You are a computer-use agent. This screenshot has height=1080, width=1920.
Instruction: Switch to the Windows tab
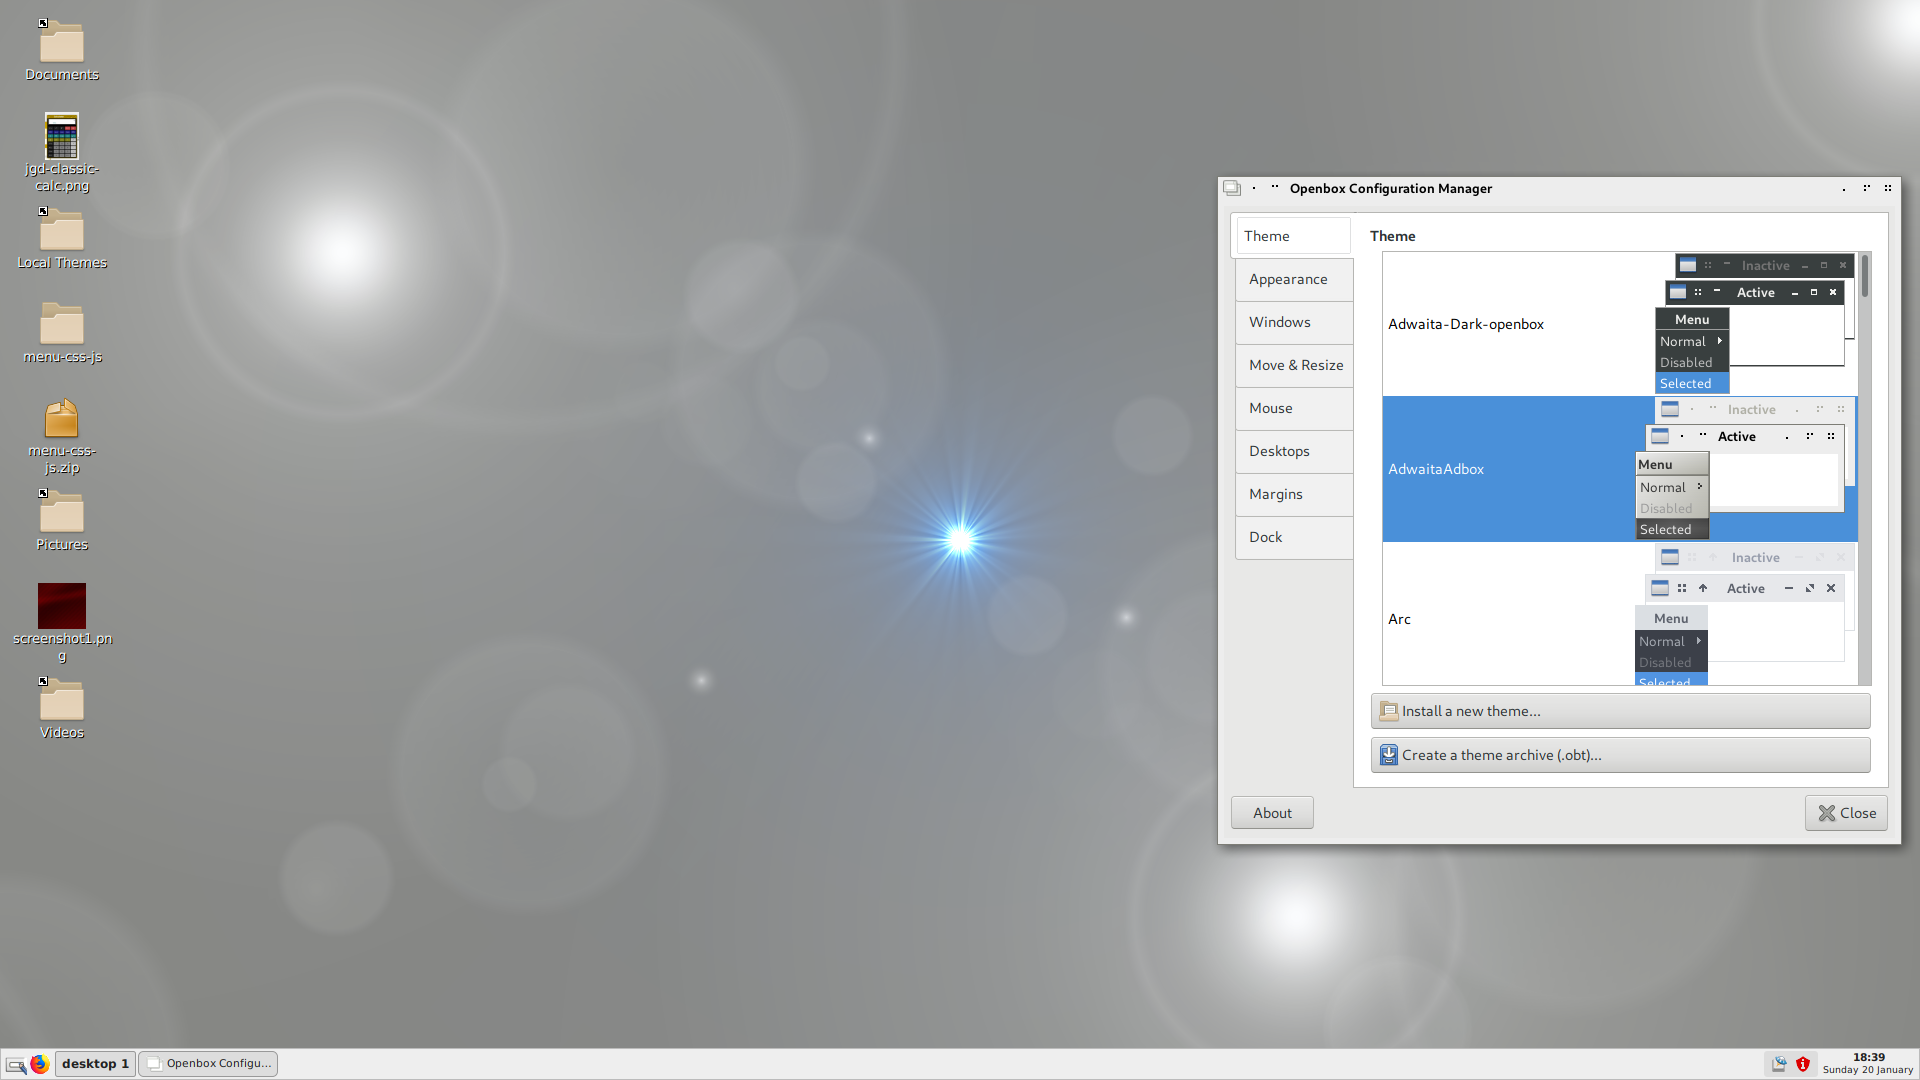click(1294, 322)
